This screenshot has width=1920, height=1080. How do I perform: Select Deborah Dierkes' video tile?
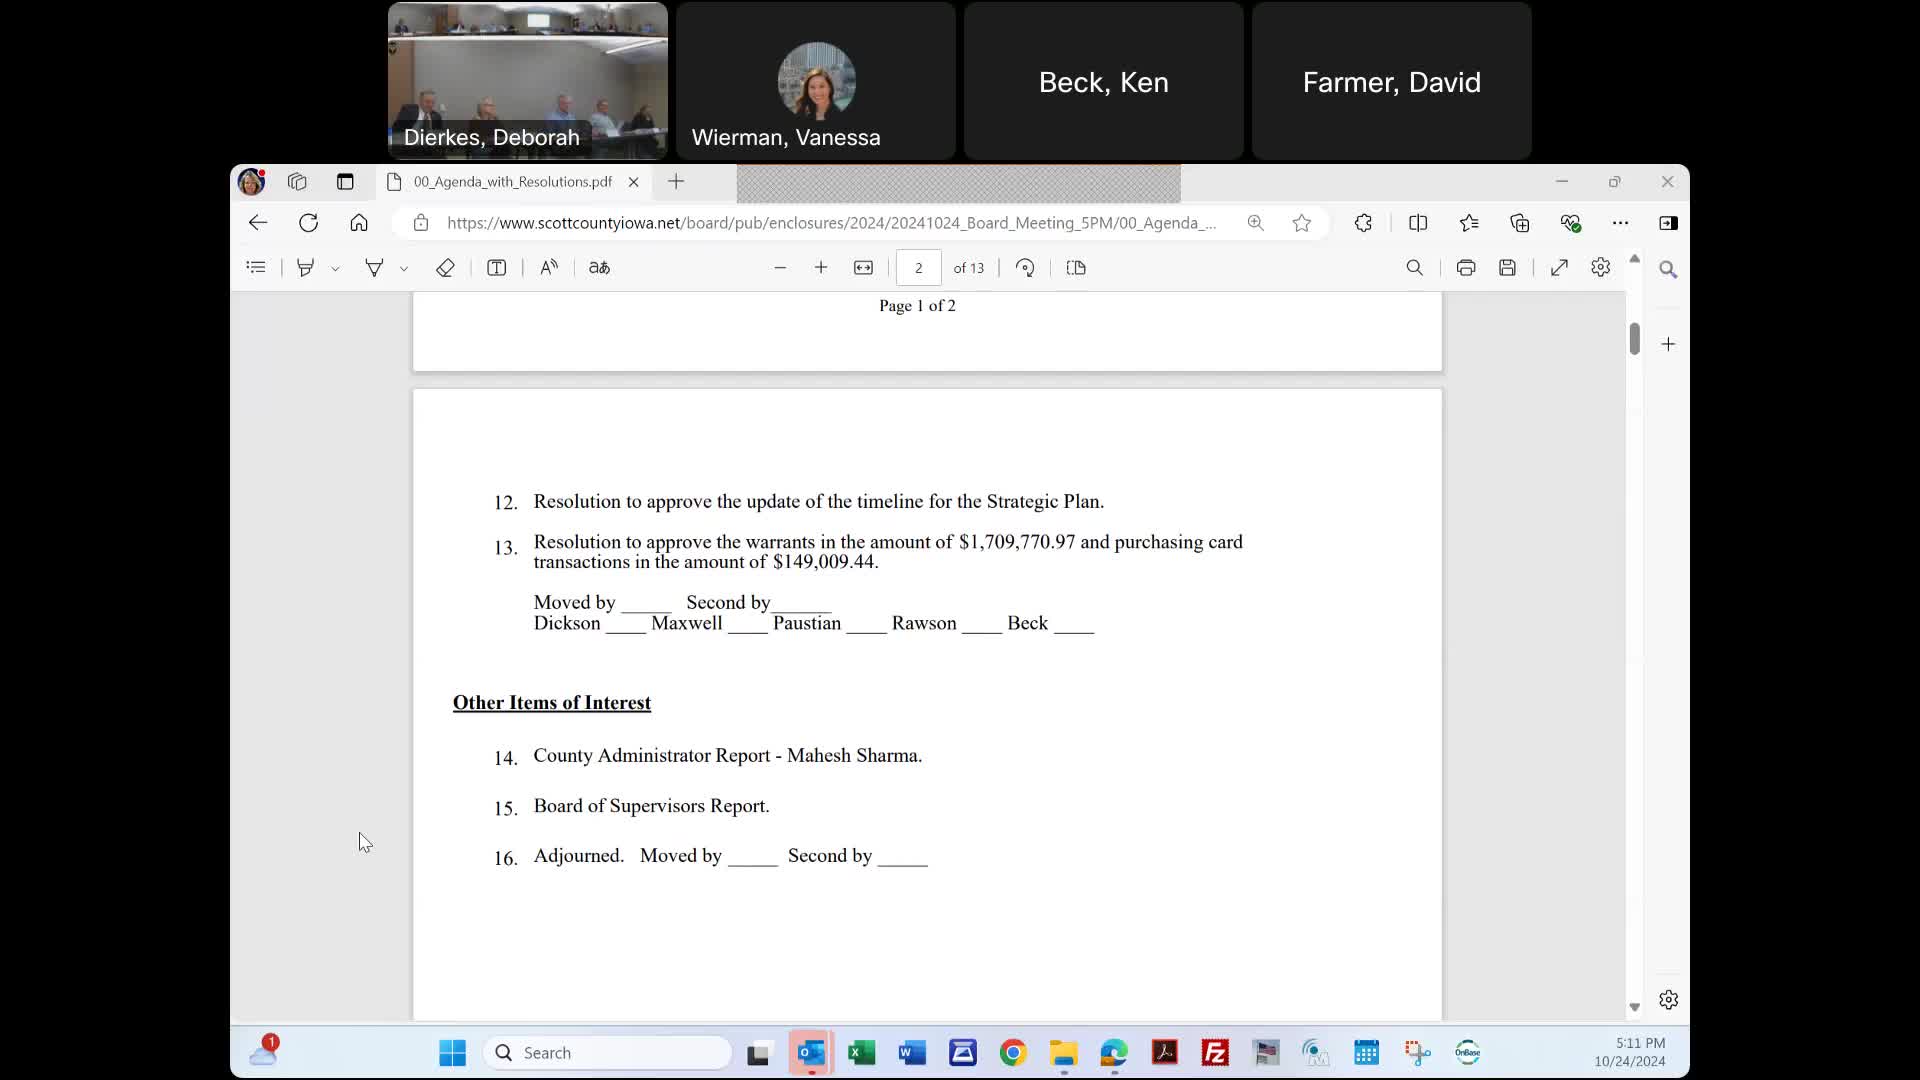528,81
